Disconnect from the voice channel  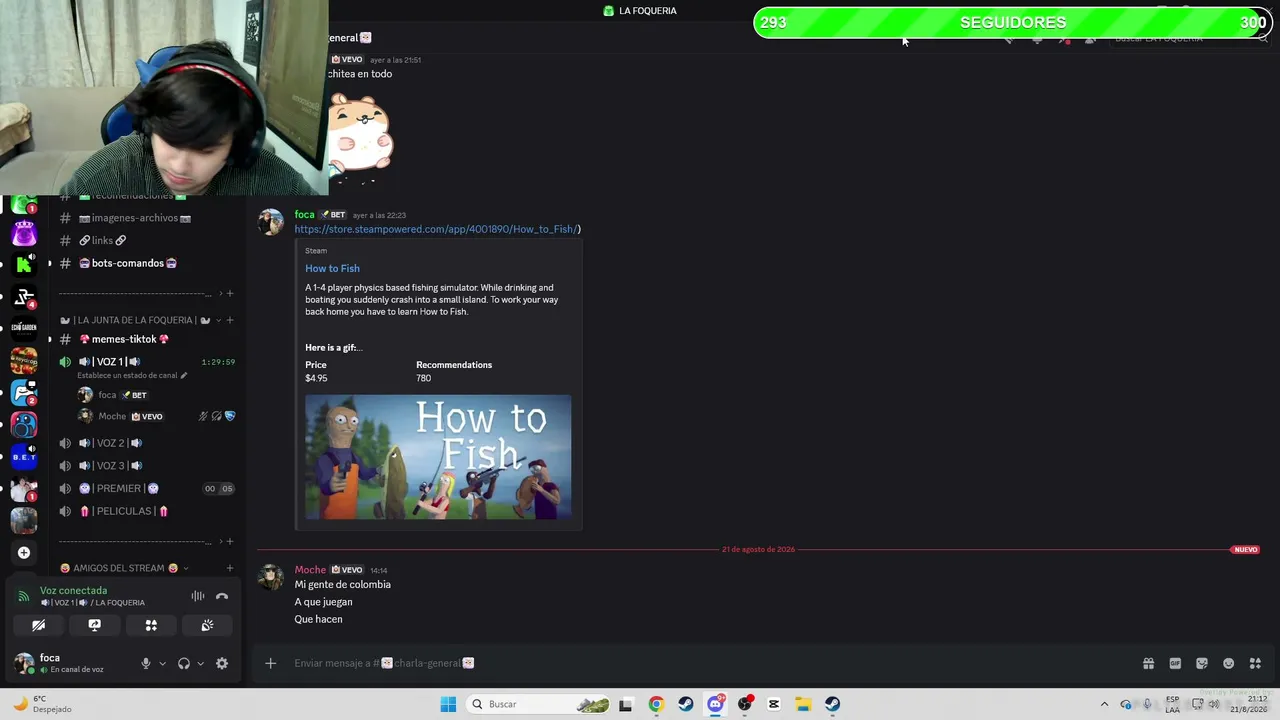[222, 596]
